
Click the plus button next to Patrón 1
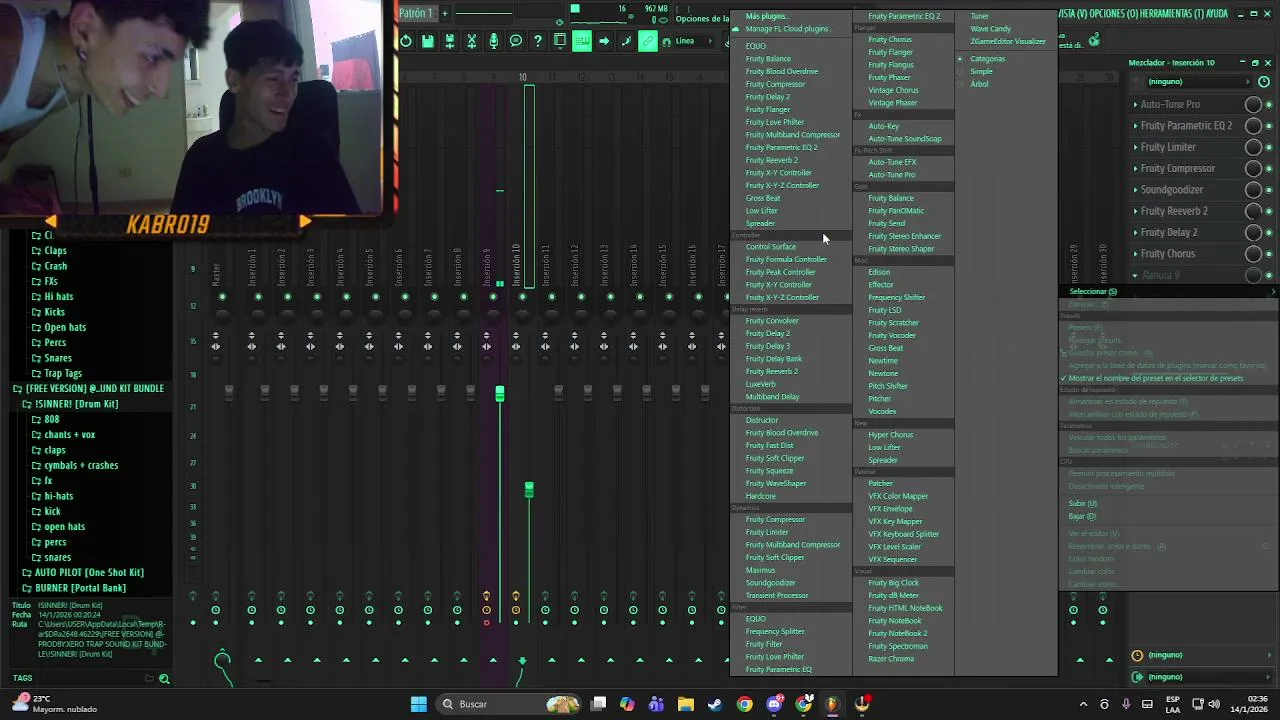(x=445, y=13)
